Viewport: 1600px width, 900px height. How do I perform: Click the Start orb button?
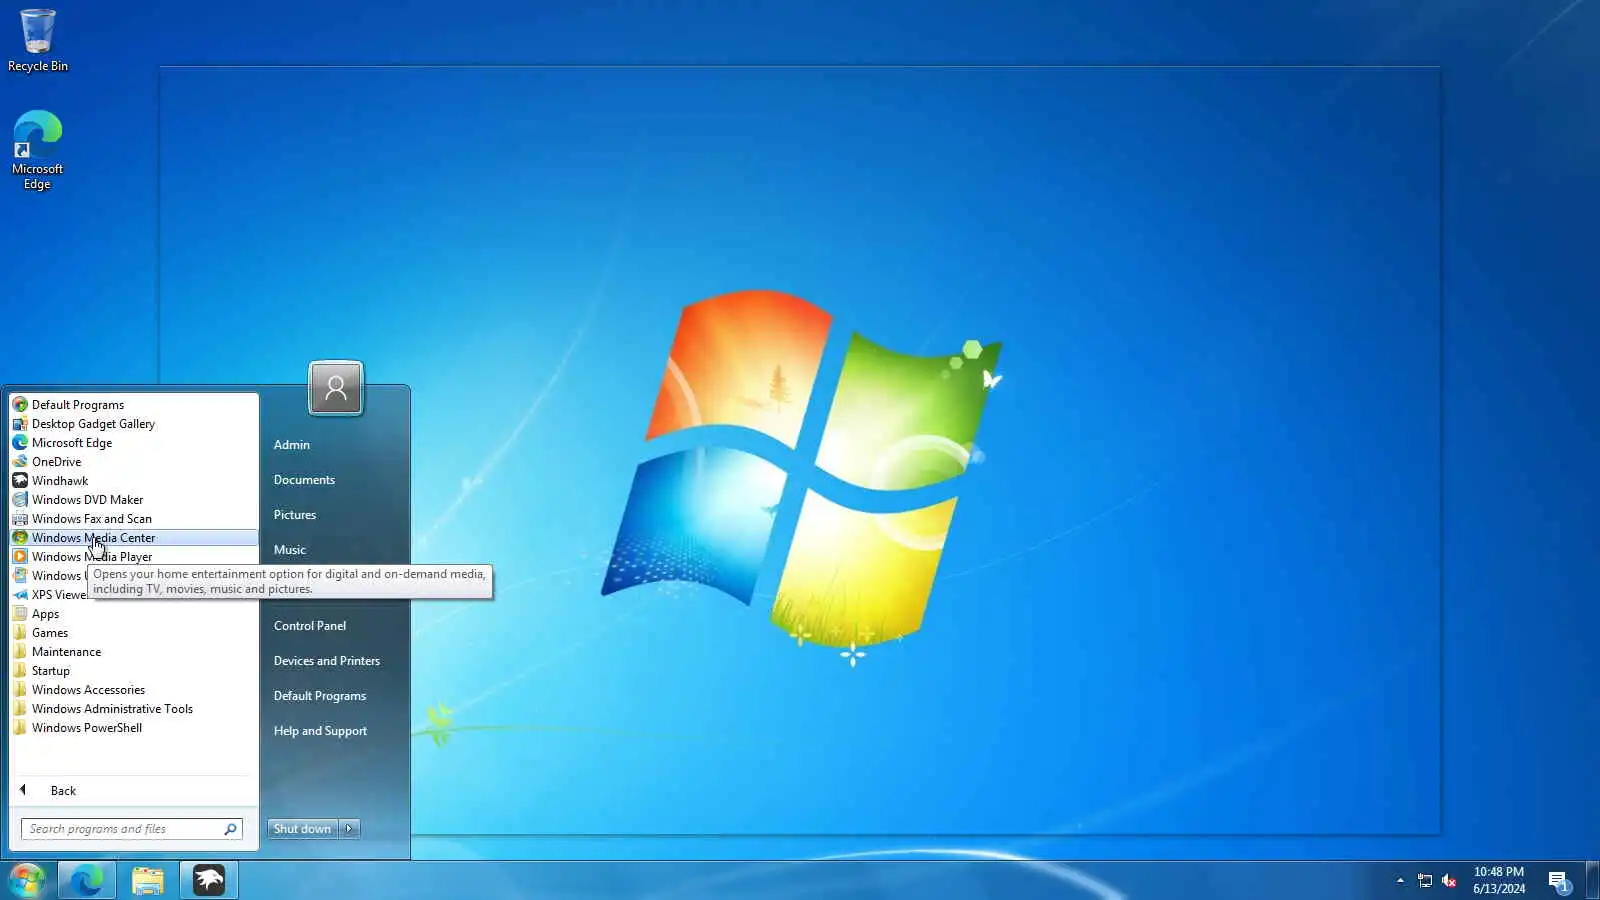click(x=27, y=880)
